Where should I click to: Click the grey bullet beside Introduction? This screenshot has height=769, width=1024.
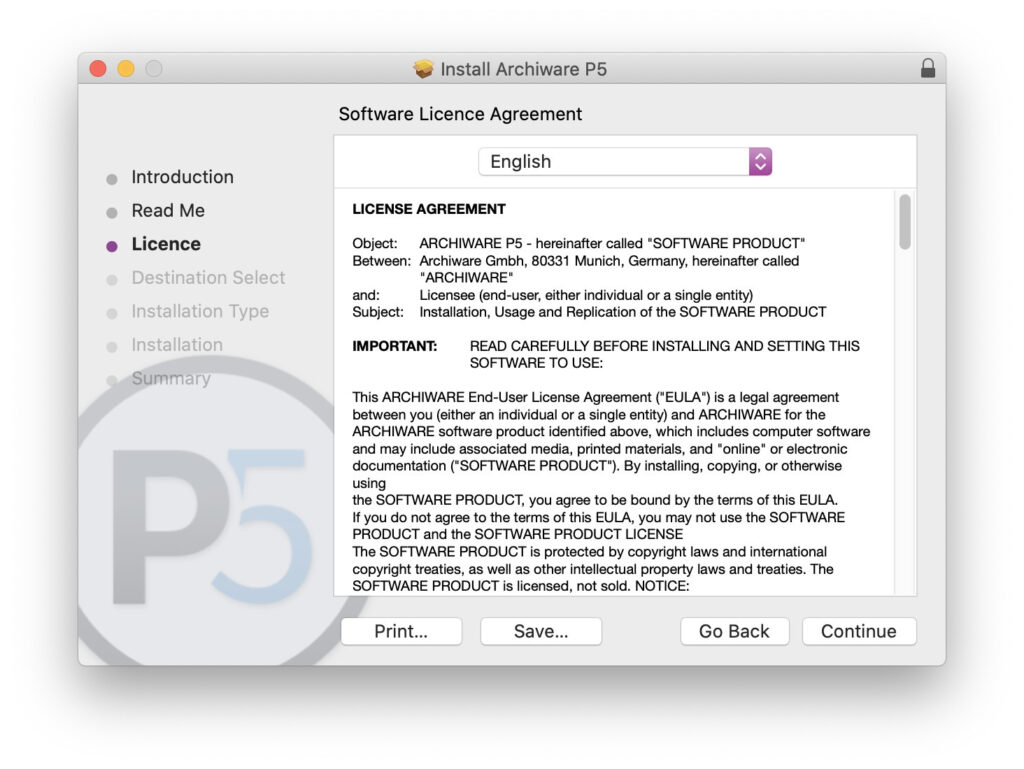[x=112, y=179]
